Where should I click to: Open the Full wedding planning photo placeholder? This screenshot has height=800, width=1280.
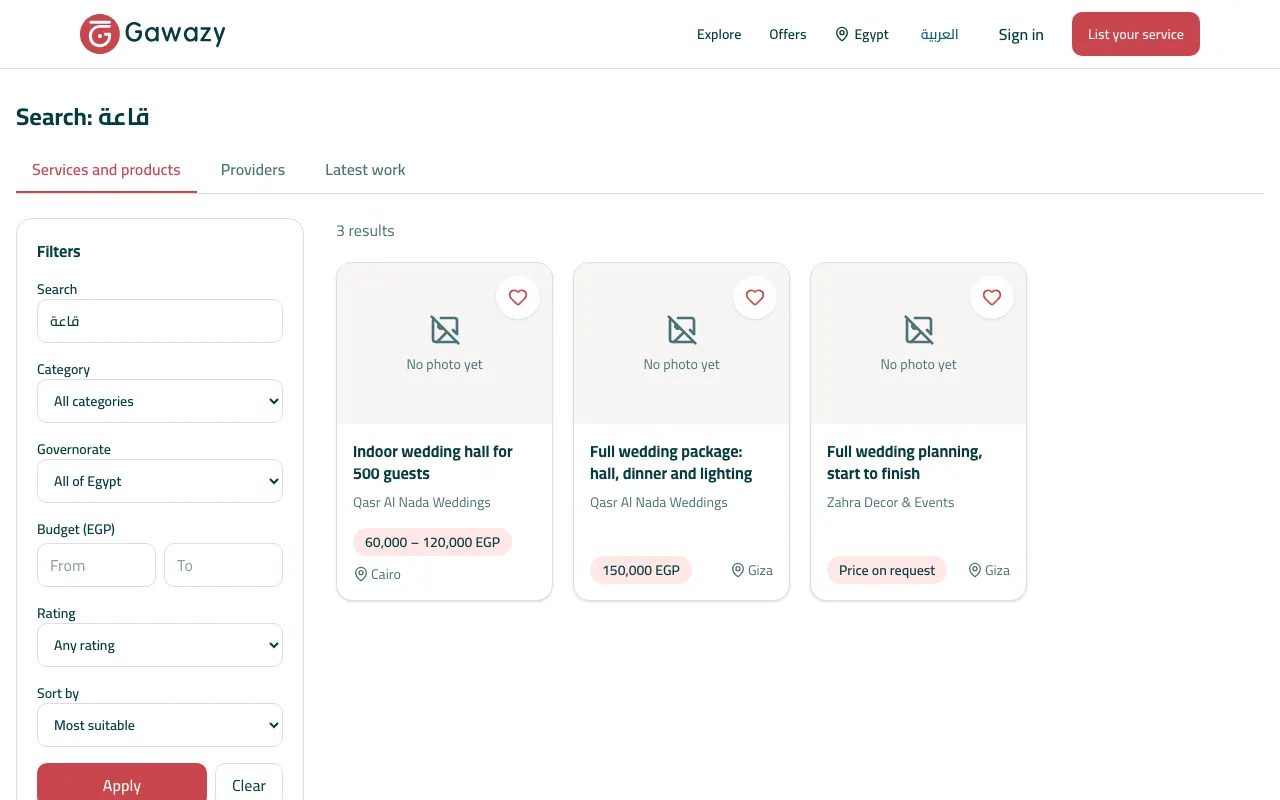(x=919, y=343)
